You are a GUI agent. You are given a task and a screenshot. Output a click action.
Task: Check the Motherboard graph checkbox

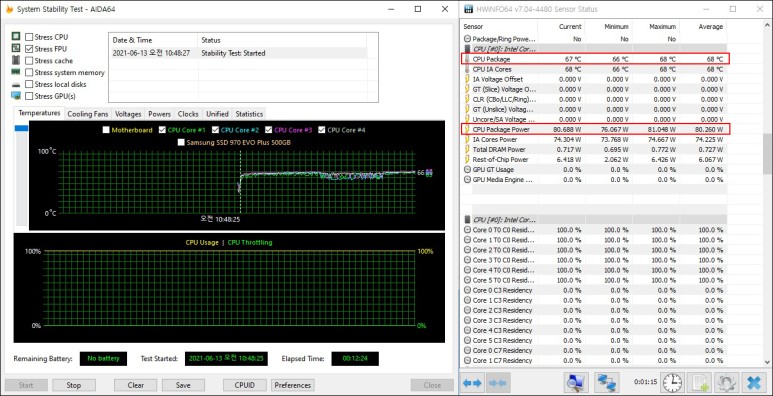click(106, 130)
